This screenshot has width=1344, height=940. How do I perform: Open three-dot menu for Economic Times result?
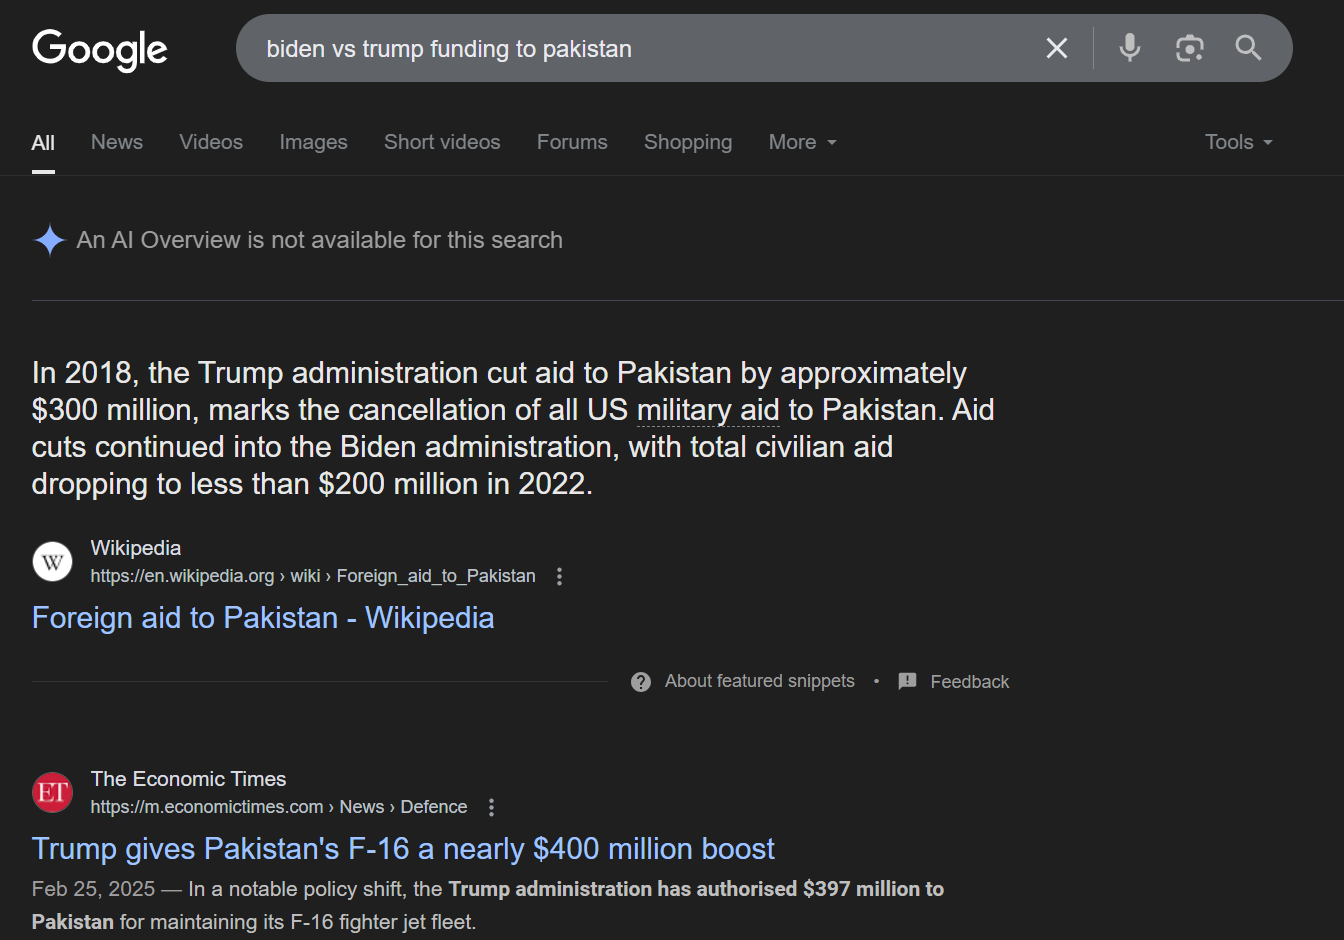491,808
